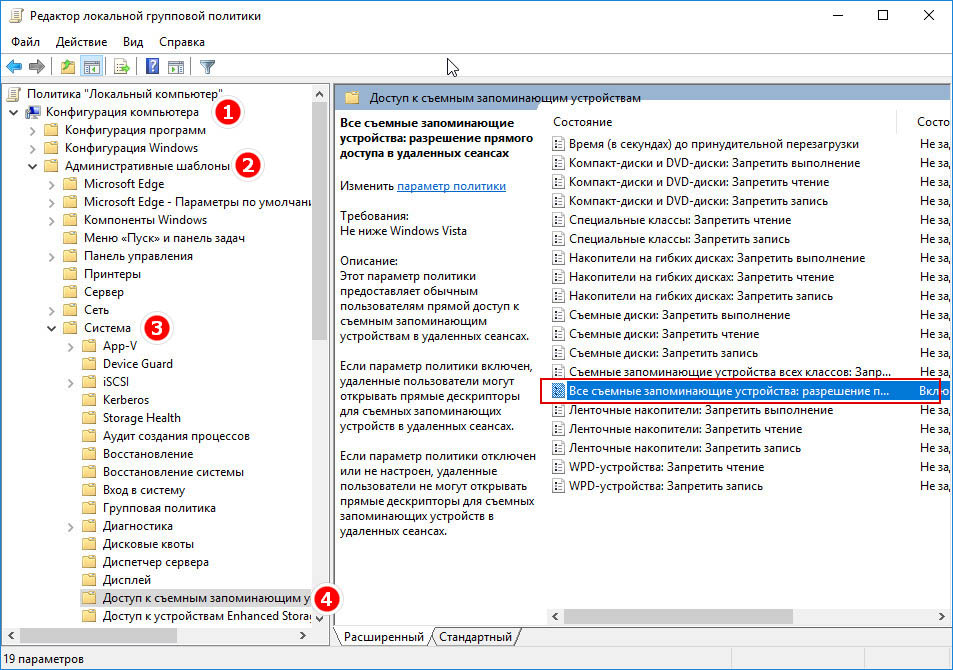Click the icon of Ленточные накопители: Запретить запись
This screenshot has height=670, width=953.
[558, 448]
